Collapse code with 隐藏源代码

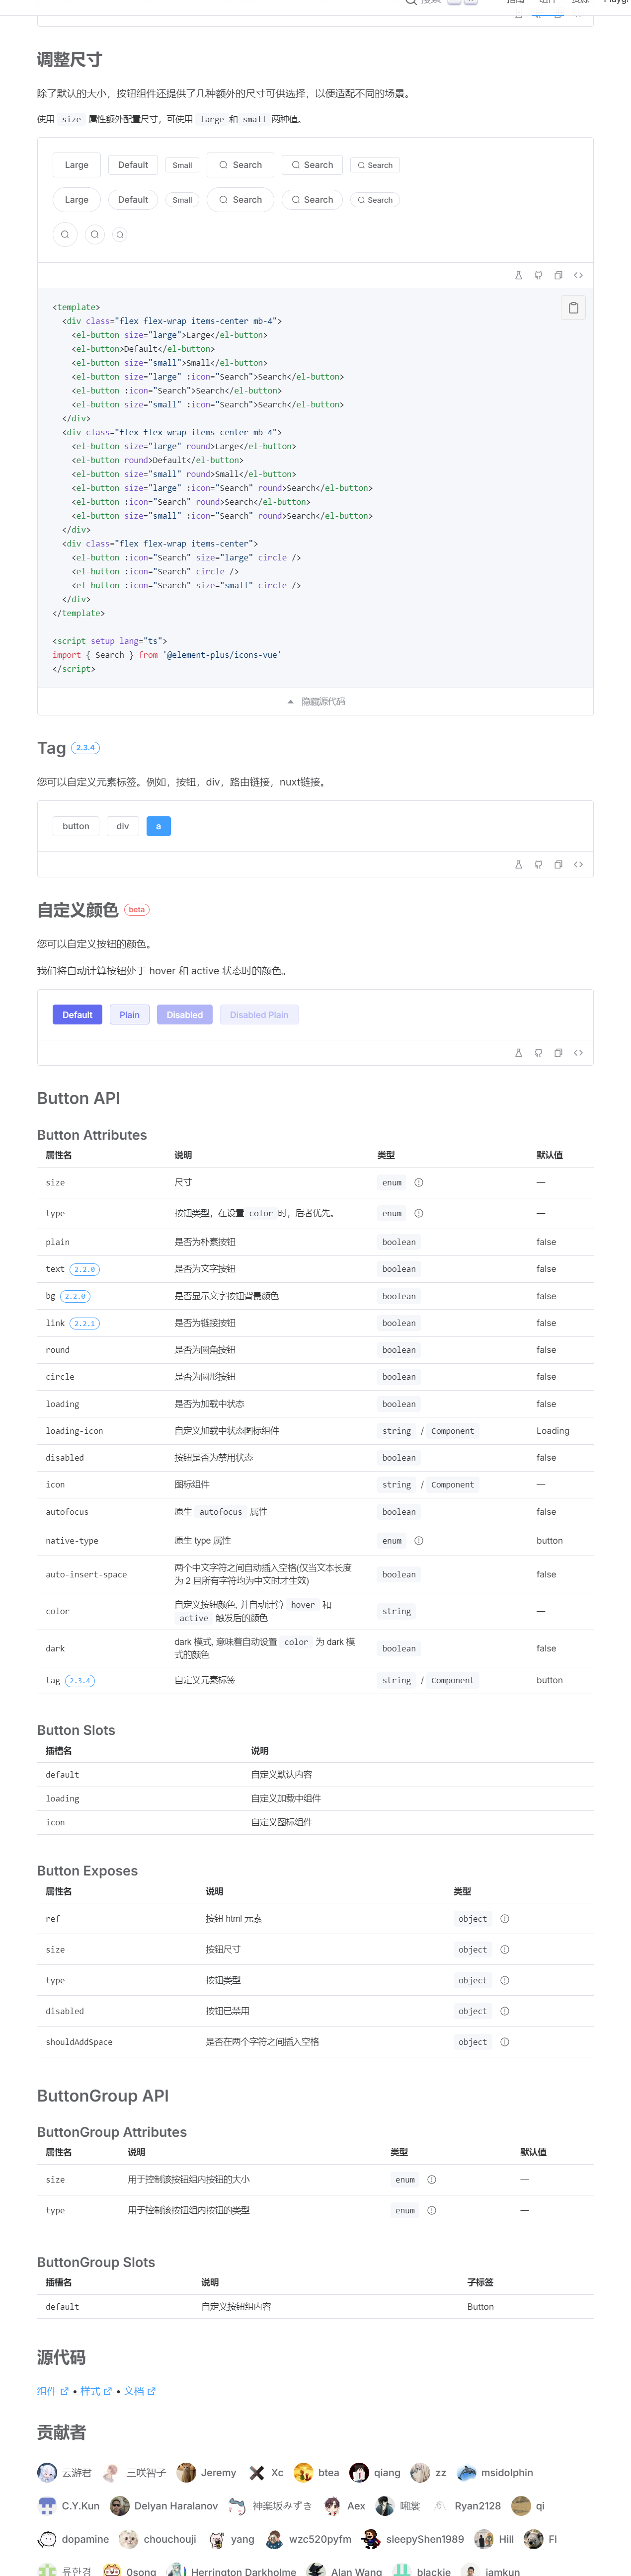[x=315, y=701]
